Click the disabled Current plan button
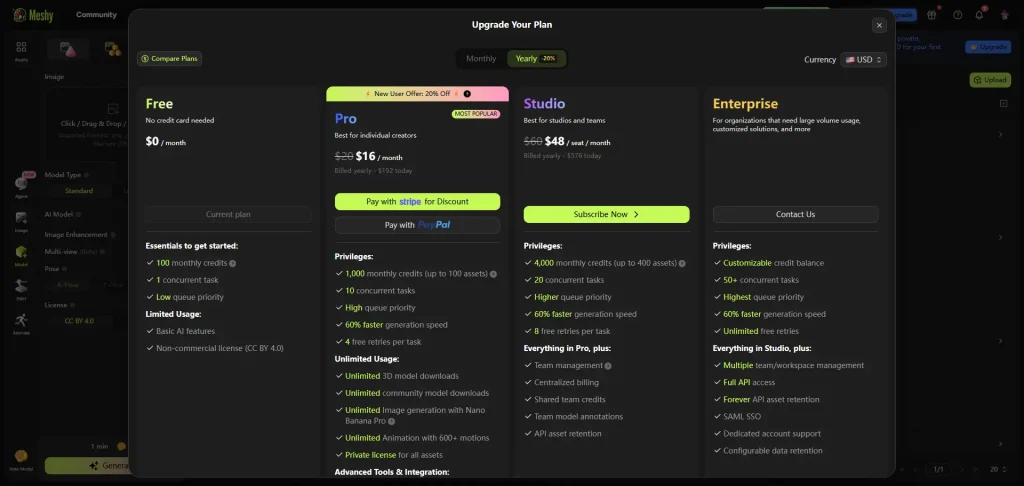 (x=228, y=214)
